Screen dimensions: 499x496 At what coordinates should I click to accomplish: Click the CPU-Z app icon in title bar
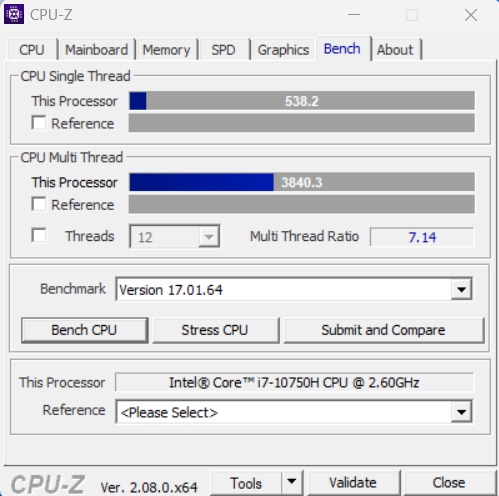coord(14,14)
